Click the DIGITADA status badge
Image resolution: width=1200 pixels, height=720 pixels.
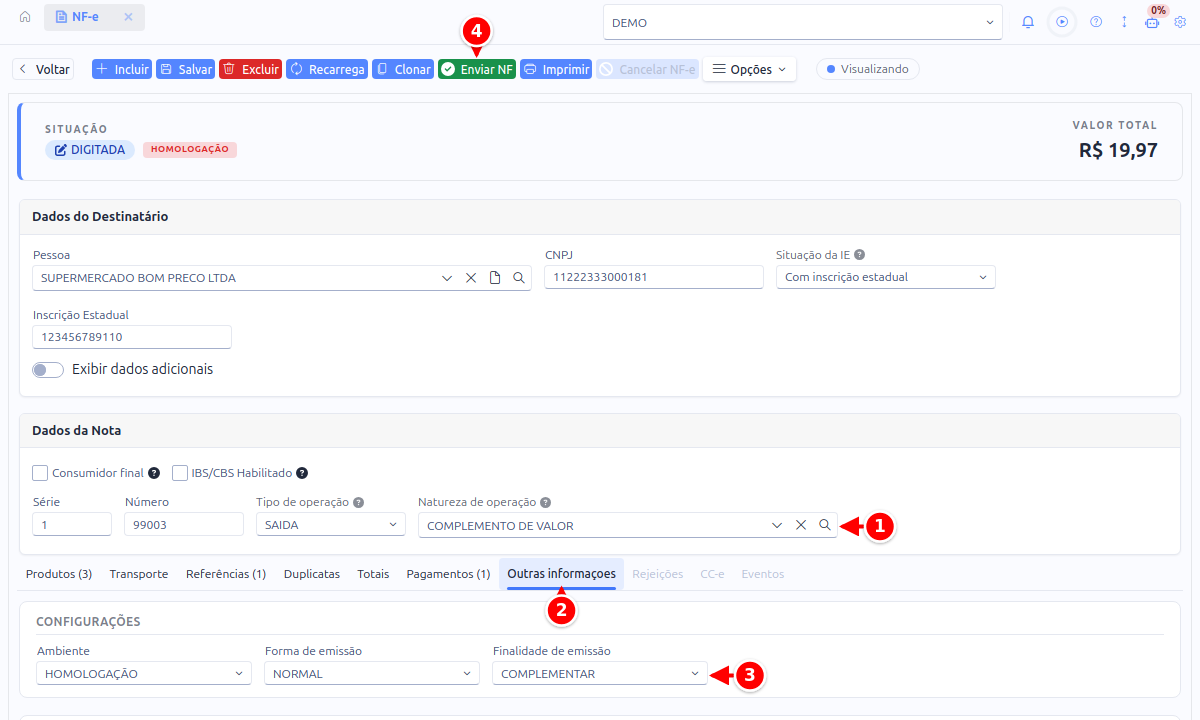pos(90,150)
